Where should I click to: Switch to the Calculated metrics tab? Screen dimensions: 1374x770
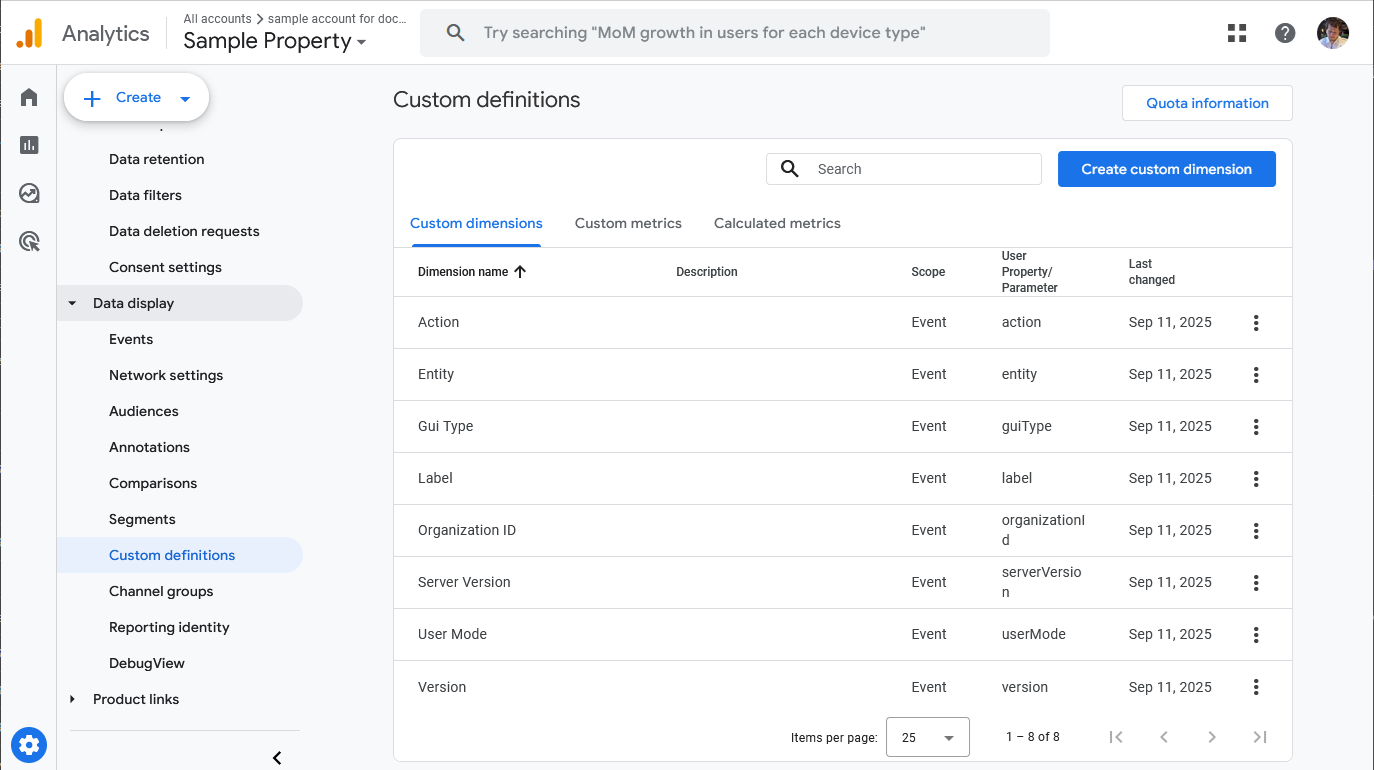[777, 223]
